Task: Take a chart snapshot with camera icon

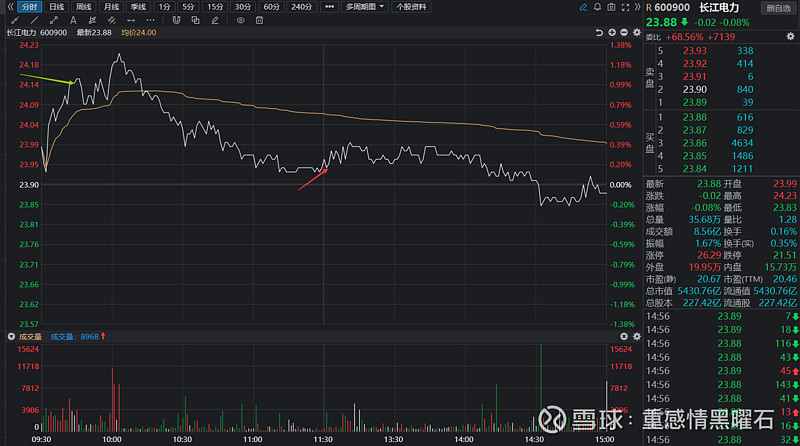Action: tap(611, 7)
